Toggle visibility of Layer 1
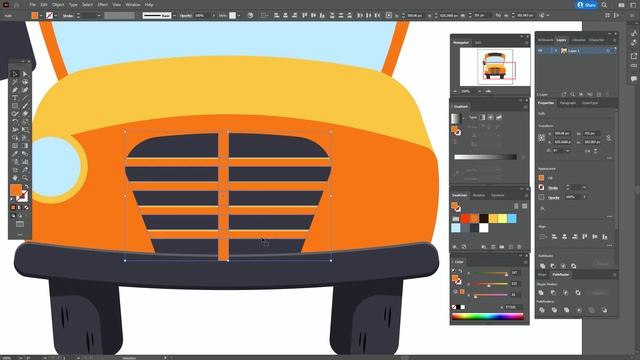This screenshot has width=640, height=360. [x=540, y=51]
